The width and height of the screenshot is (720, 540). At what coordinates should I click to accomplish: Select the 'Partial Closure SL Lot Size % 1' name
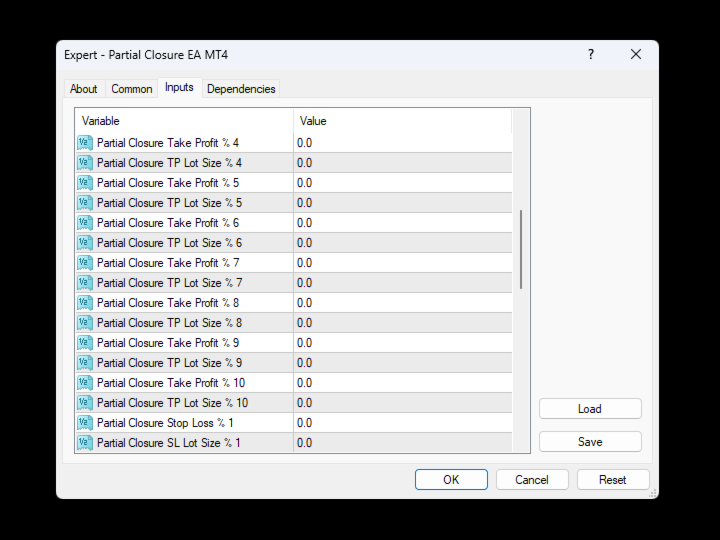point(169,443)
